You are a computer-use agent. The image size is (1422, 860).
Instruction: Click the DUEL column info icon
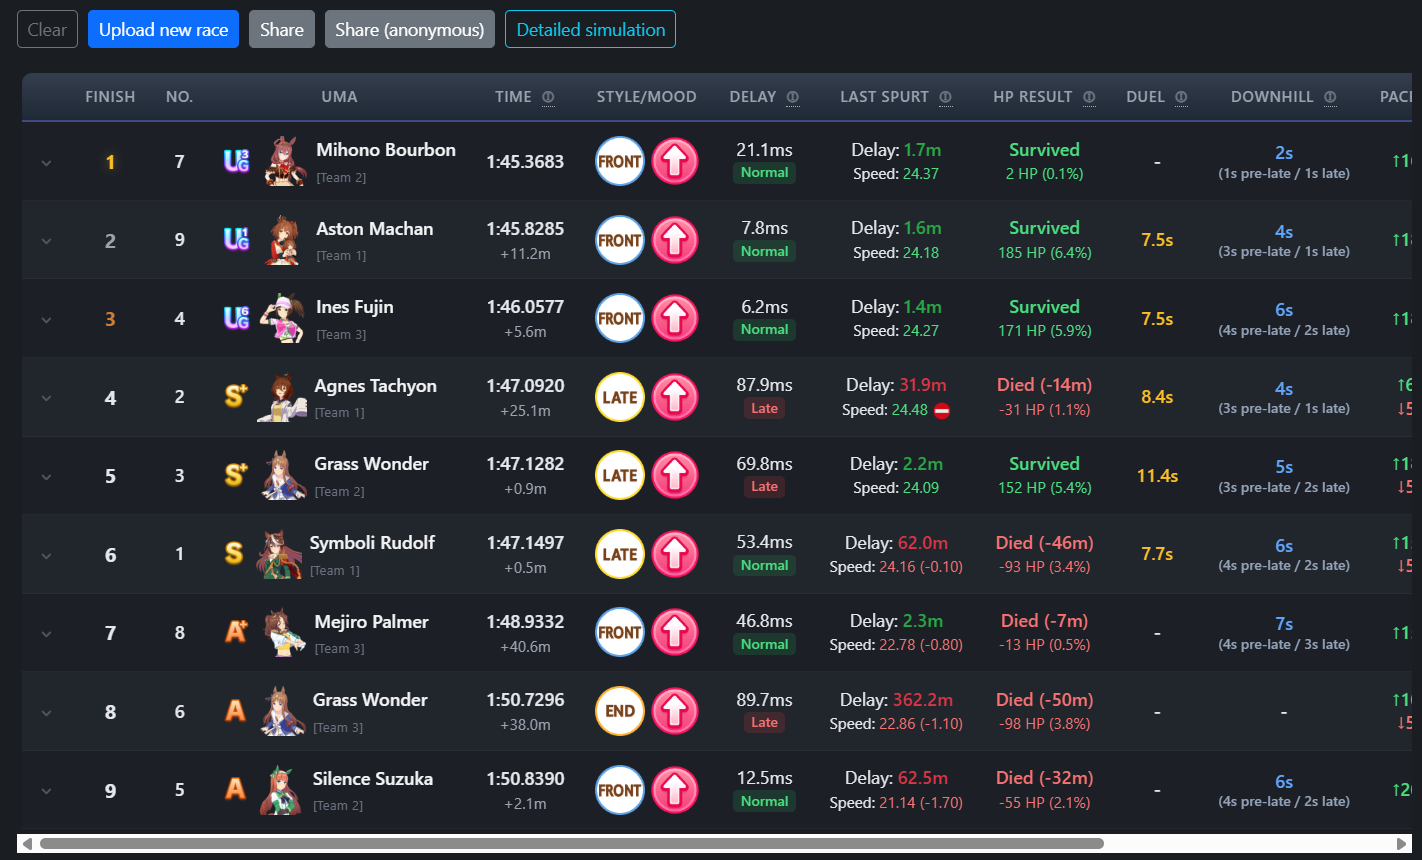(1181, 97)
